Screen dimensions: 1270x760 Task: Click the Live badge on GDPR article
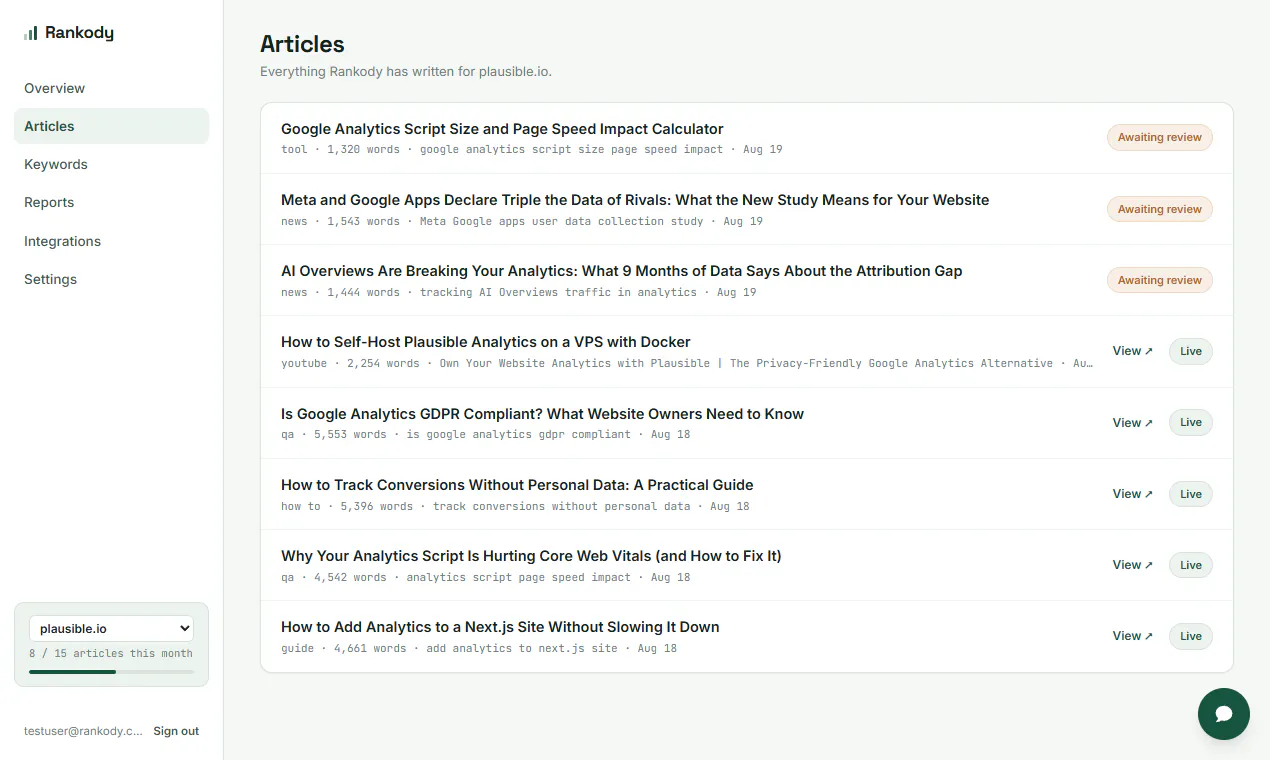pos(1191,423)
